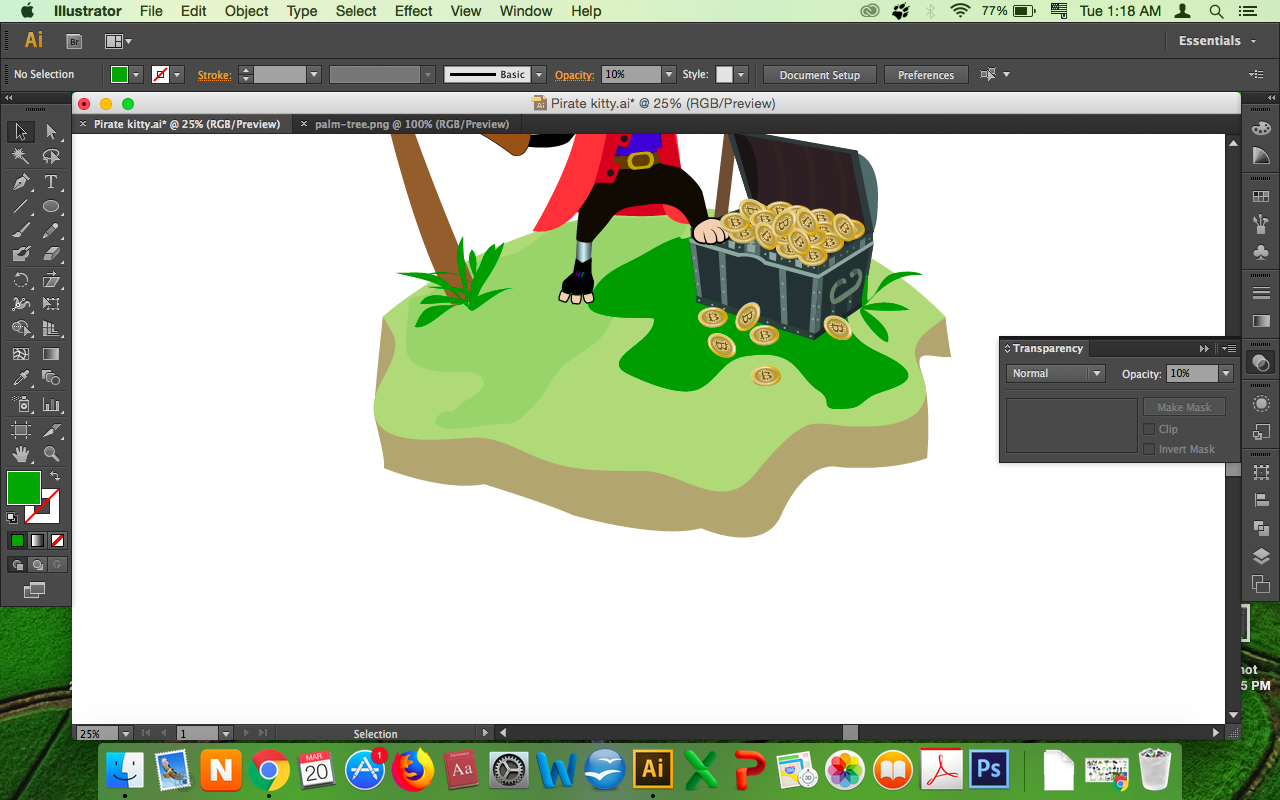Screen dimensions: 1280x800
Task: Select the Mesh tool
Action: click(20, 354)
